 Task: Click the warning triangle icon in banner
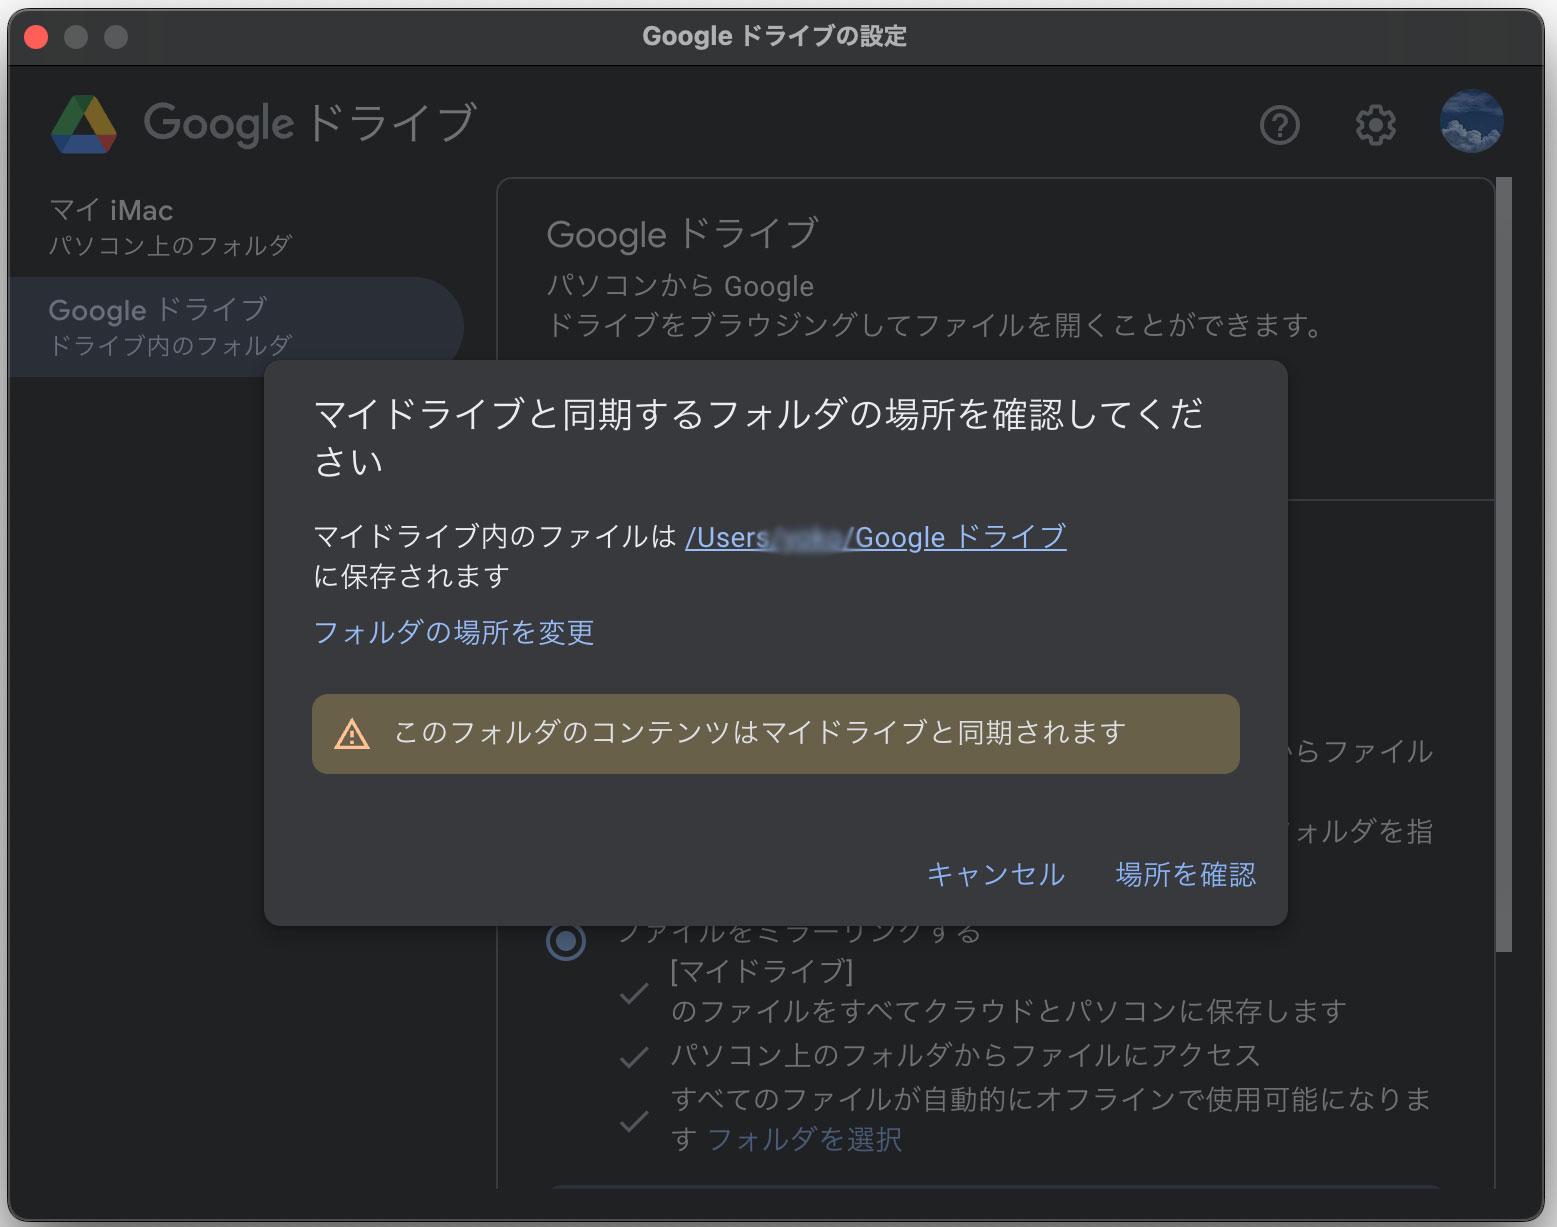[x=352, y=734]
